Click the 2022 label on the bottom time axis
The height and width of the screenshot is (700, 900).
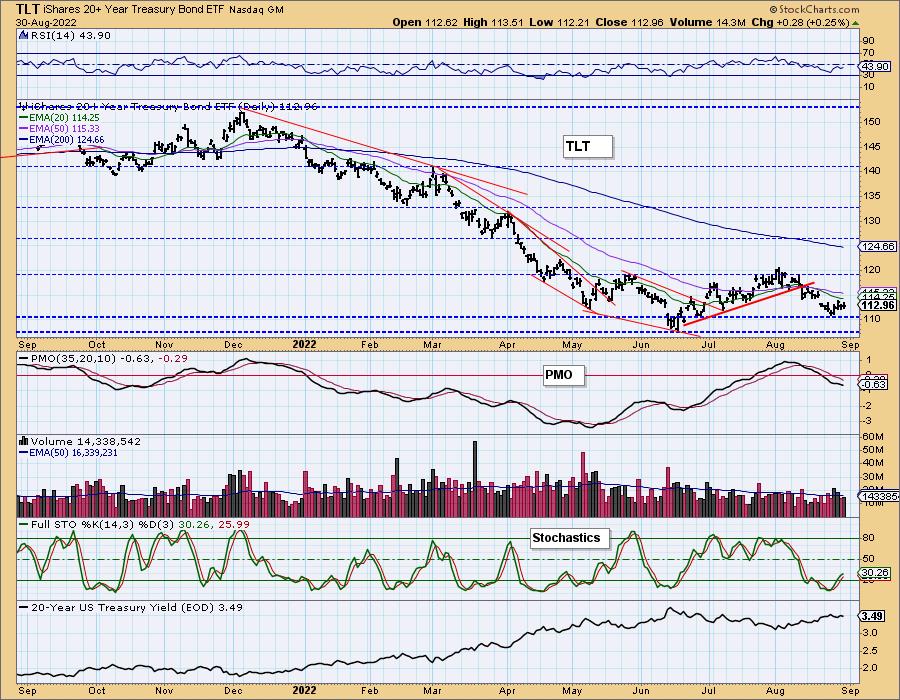pos(304,690)
